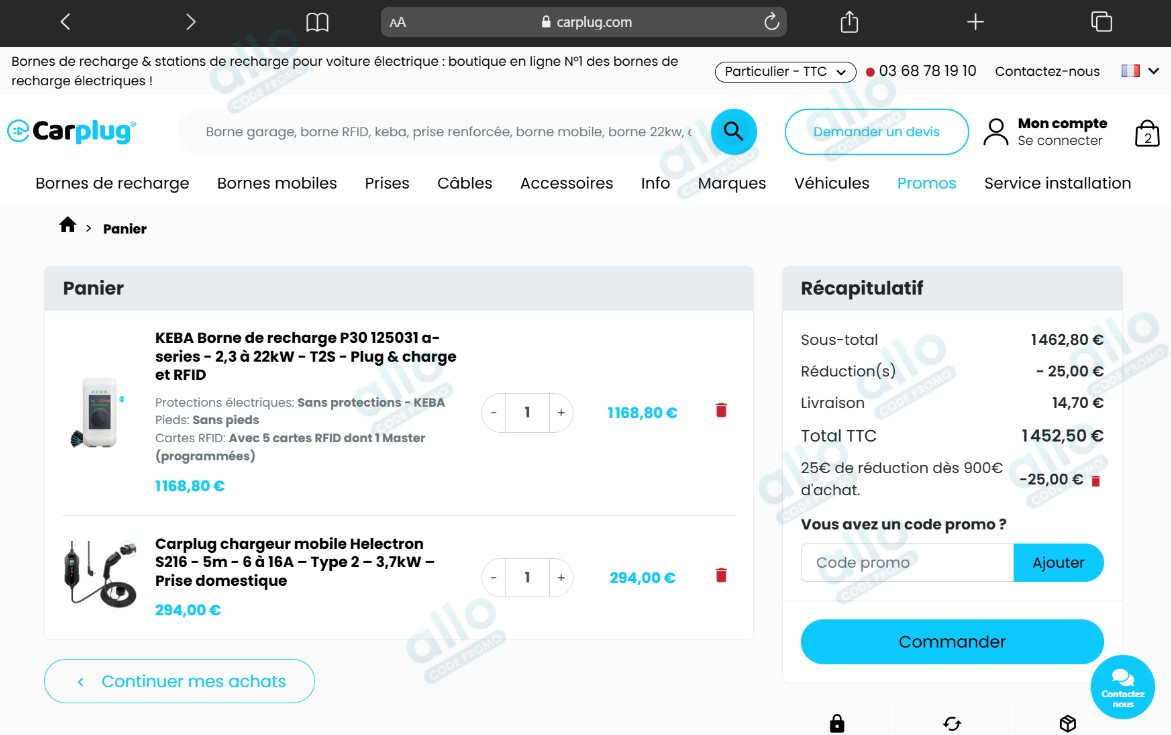This screenshot has height=735, width=1171.
Task: Remove the Helectron mobile charger item
Action: (x=721, y=575)
